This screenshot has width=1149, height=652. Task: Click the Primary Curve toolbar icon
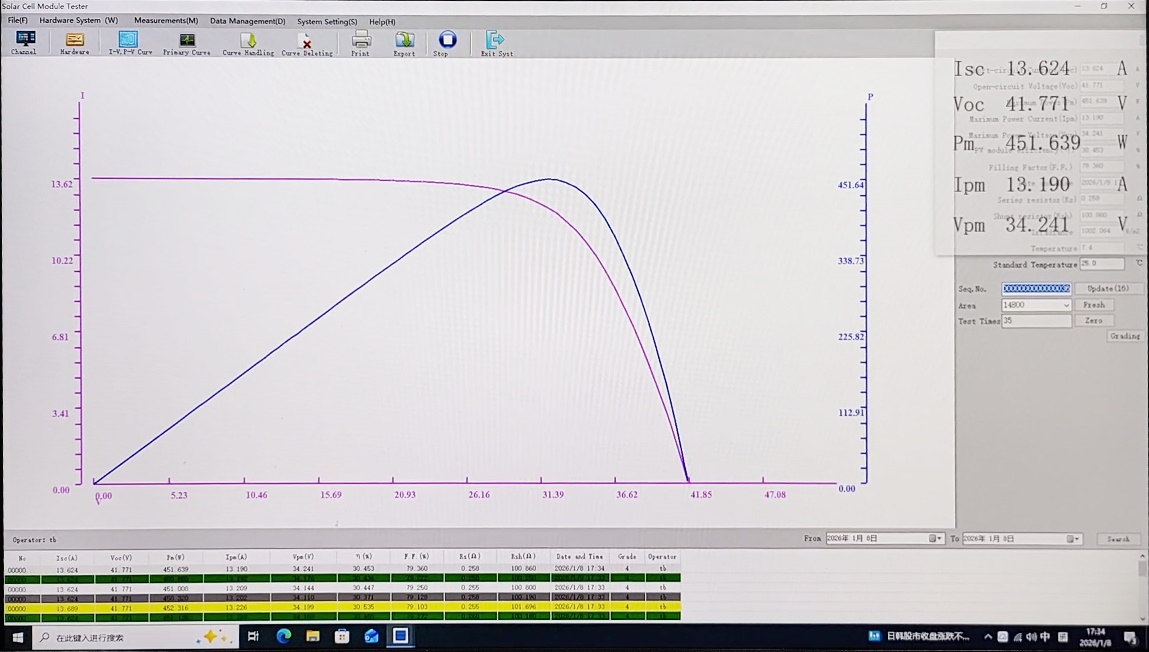(187, 41)
